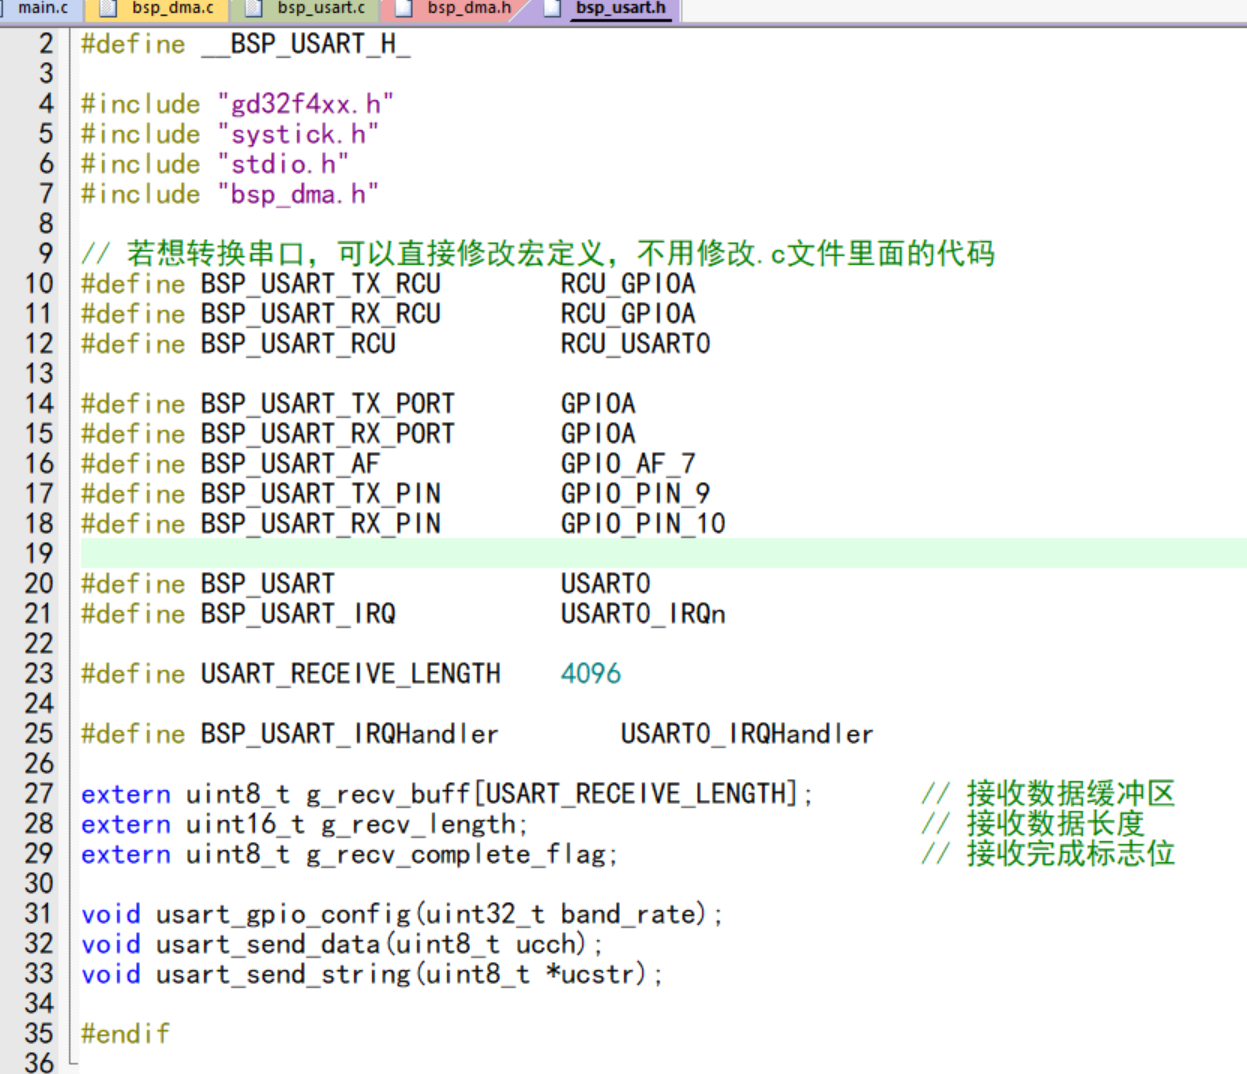Click the file icon on bsp_dma.c tab
The width and height of the screenshot is (1247, 1074).
tap(107, 9)
